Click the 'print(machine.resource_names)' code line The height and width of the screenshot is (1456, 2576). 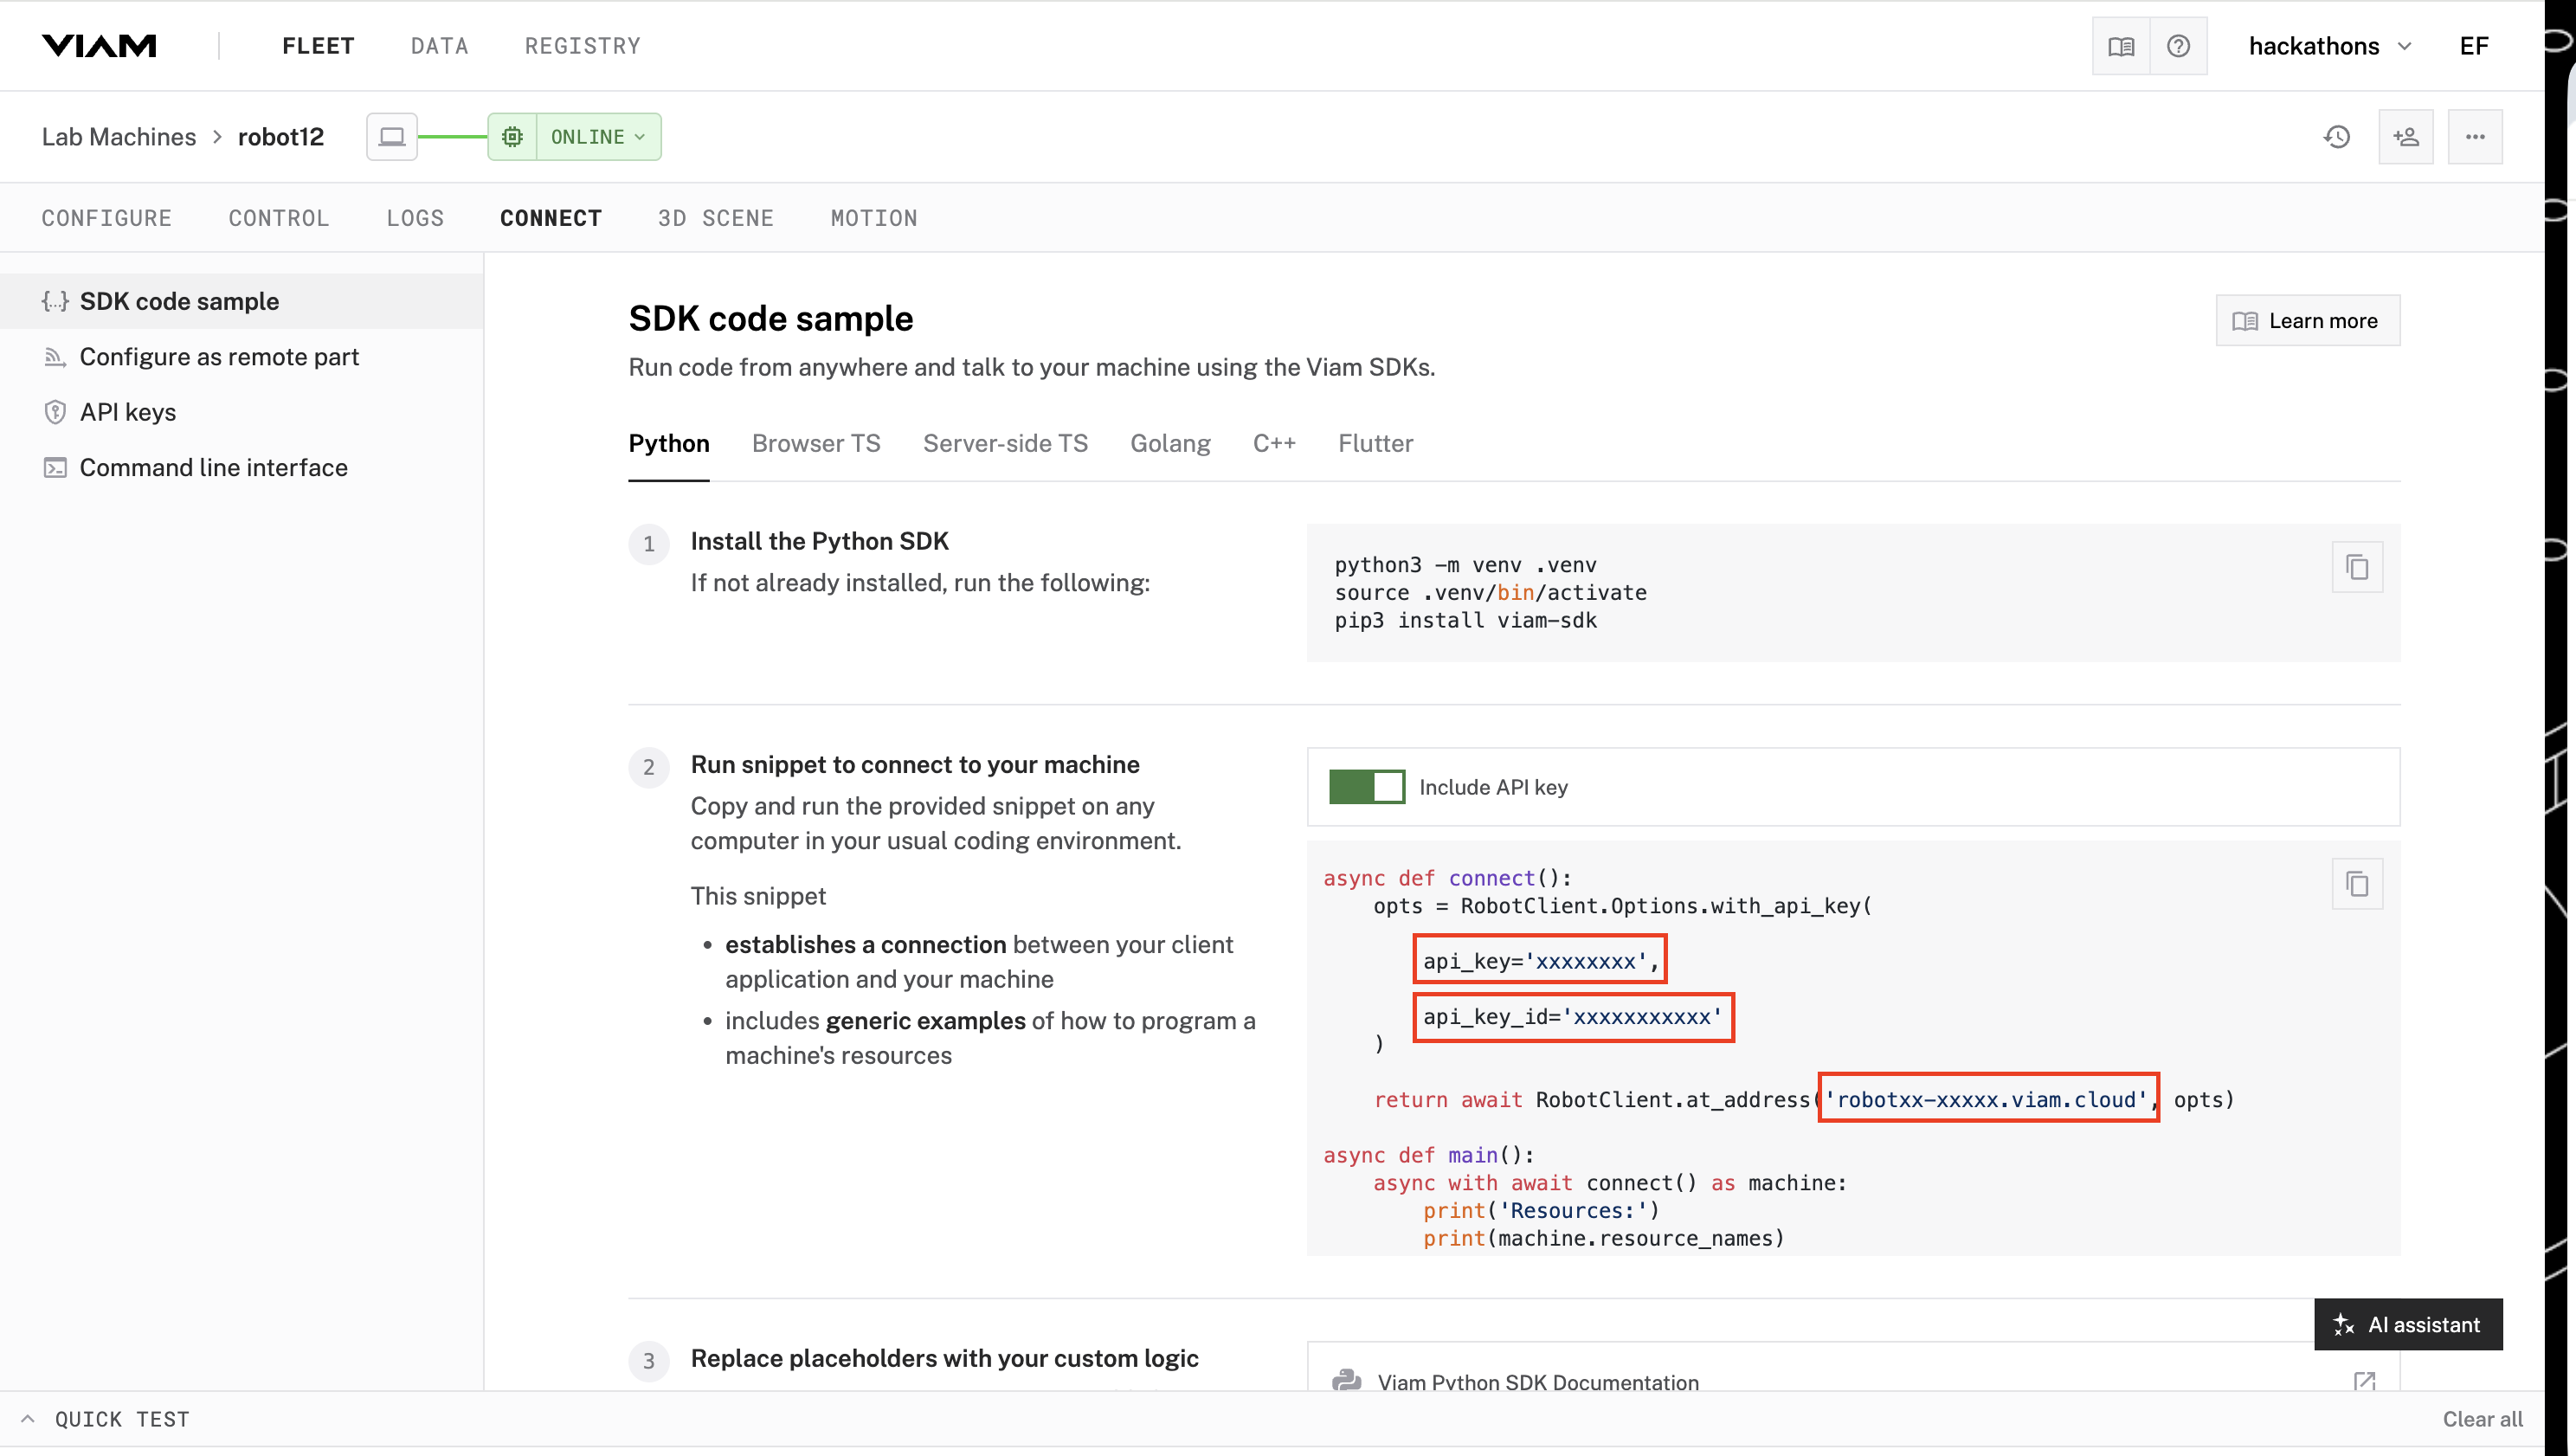[1604, 1238]
